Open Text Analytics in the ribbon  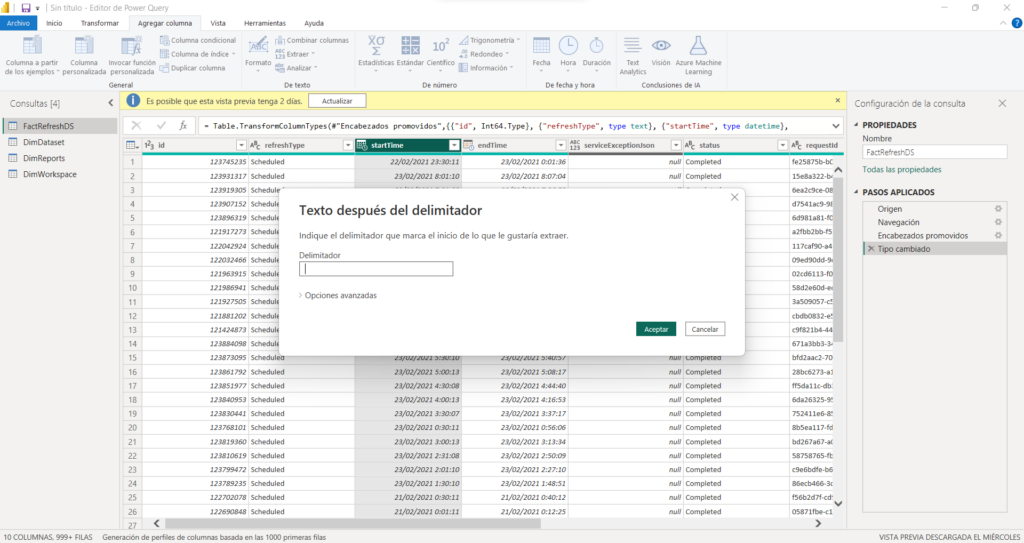[632, 46]
